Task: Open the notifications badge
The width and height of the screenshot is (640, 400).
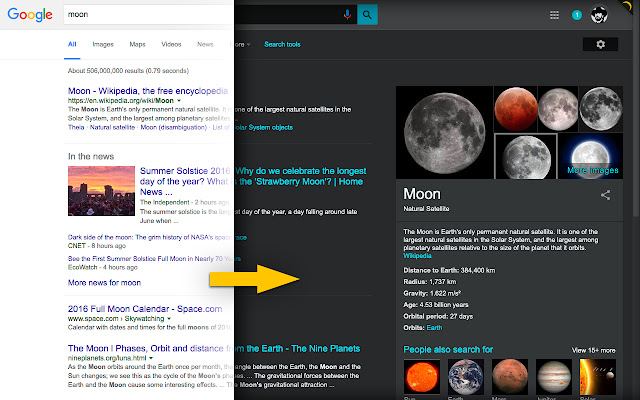Action: (x=577, y=15)
